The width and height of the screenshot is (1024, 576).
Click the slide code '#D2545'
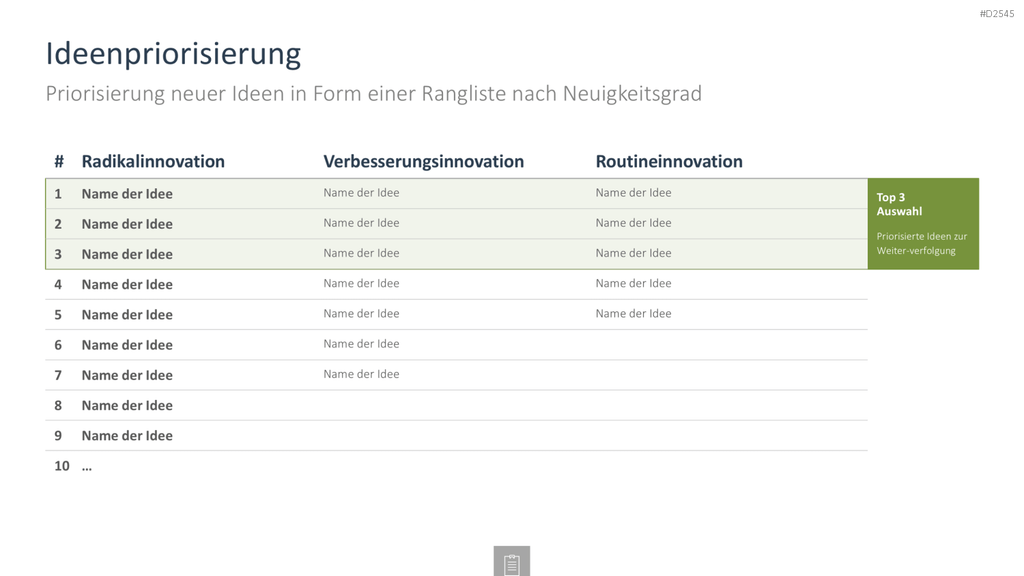click(997, 14)
